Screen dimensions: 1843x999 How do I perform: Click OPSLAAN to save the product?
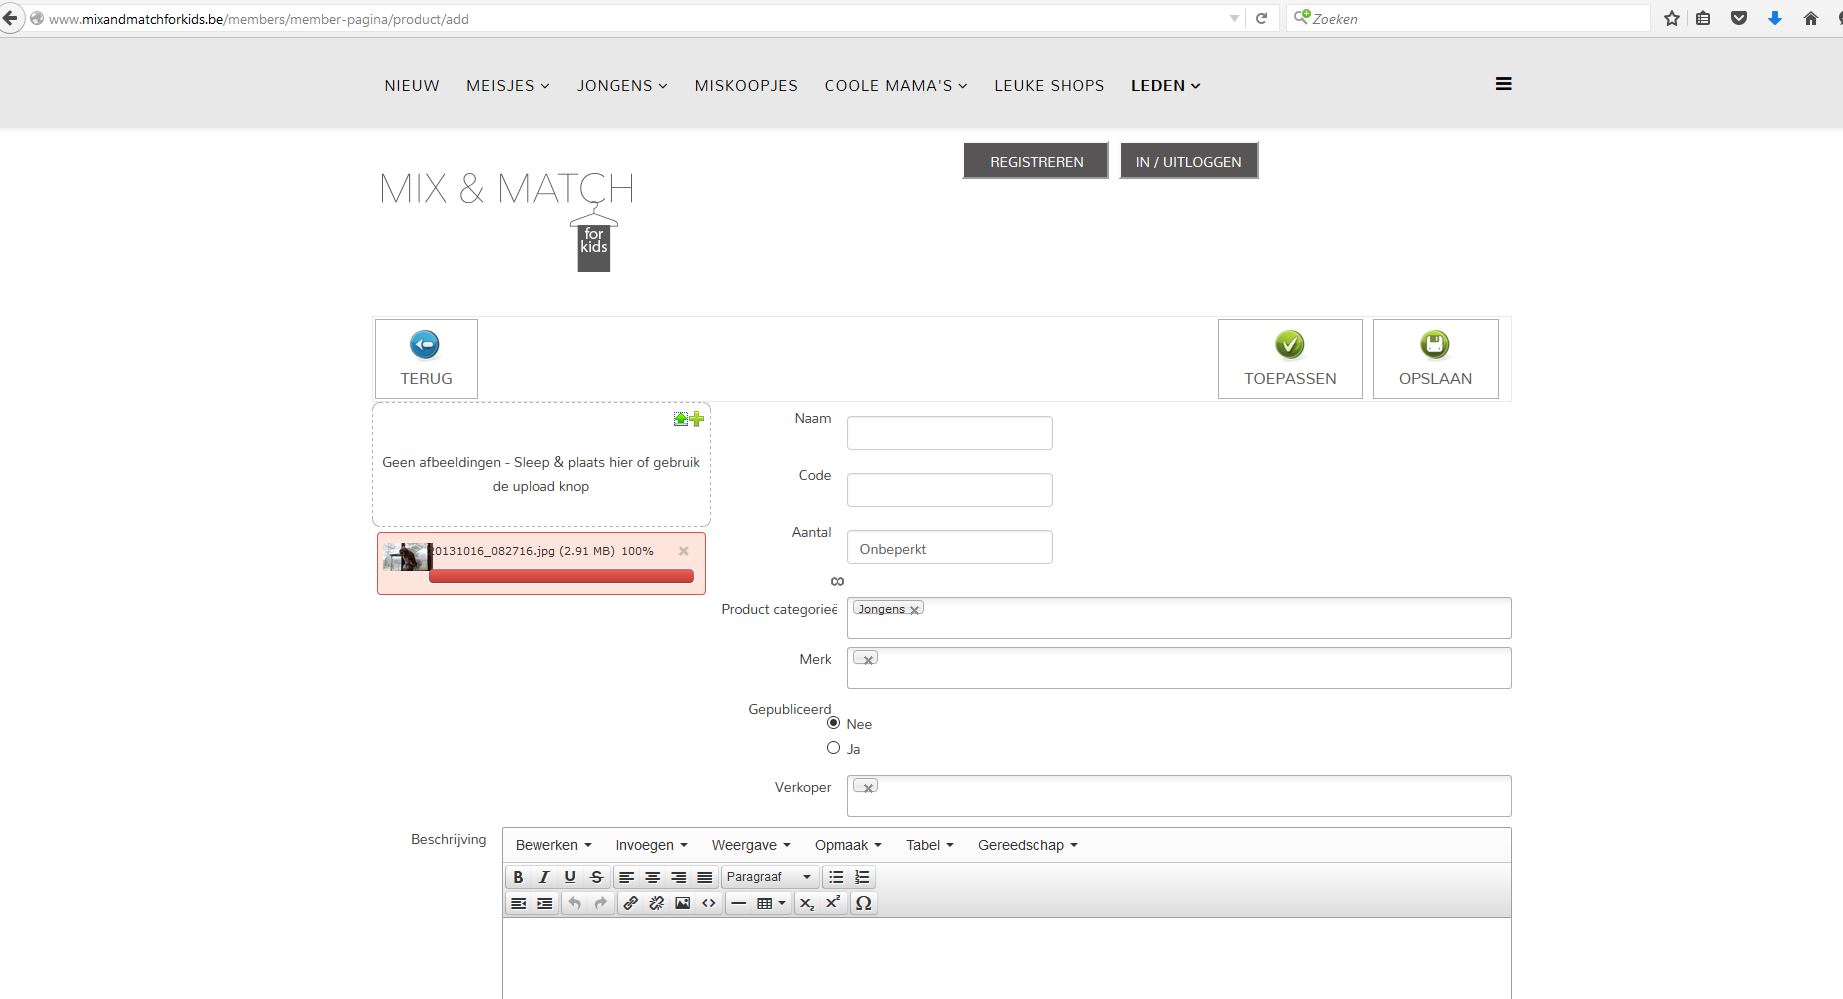click(1435, 359)
